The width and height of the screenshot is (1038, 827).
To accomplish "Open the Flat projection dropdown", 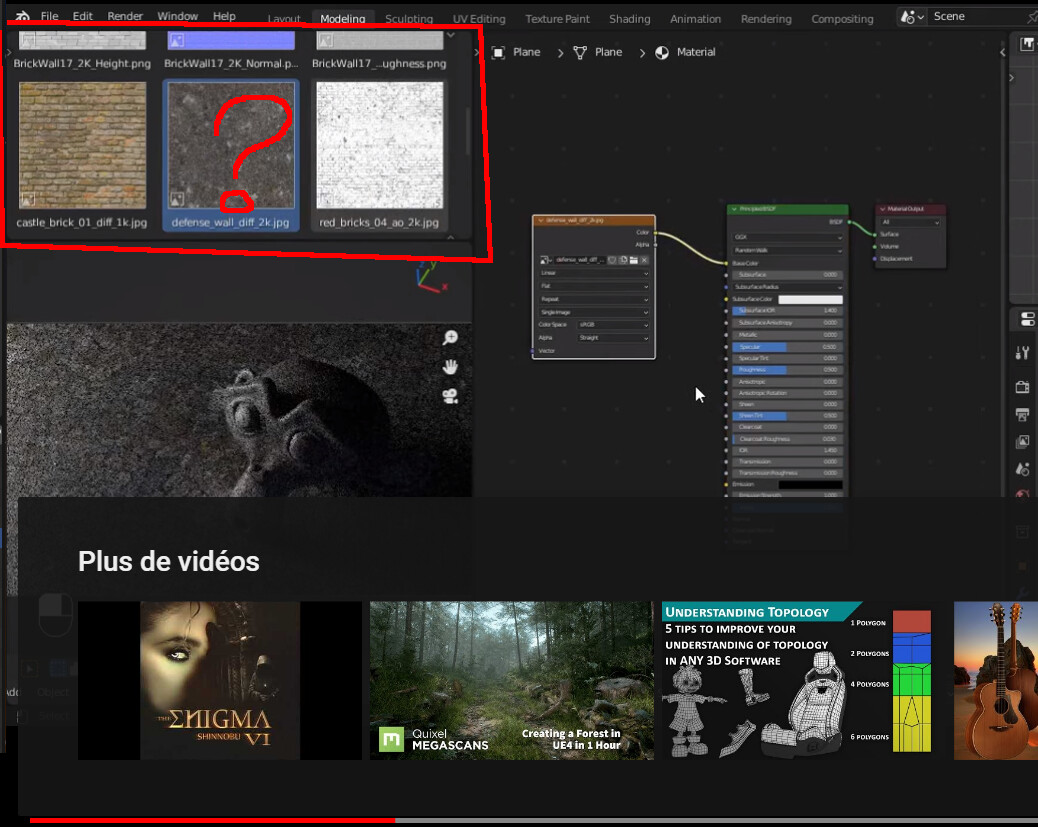I will coord(594,286).
